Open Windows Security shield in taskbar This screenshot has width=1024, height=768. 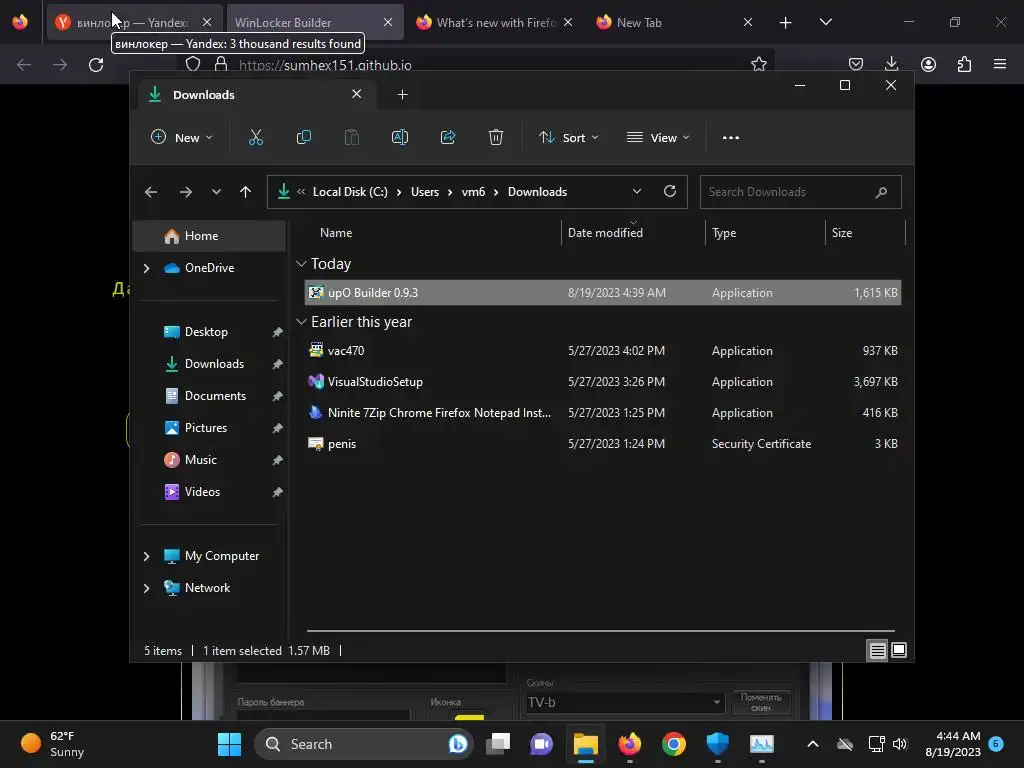tap(717, 744)
